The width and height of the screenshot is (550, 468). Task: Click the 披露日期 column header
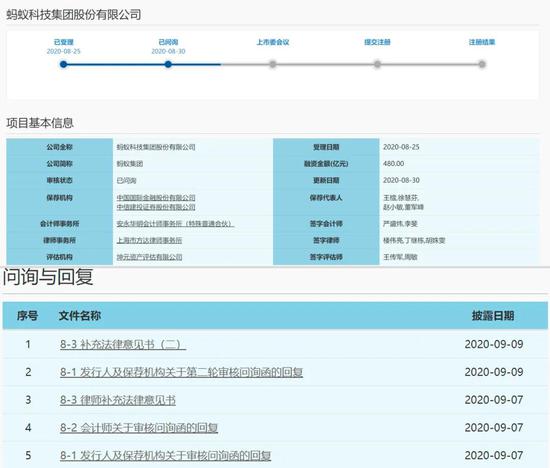pyautogui.click(x=493, y=316)
